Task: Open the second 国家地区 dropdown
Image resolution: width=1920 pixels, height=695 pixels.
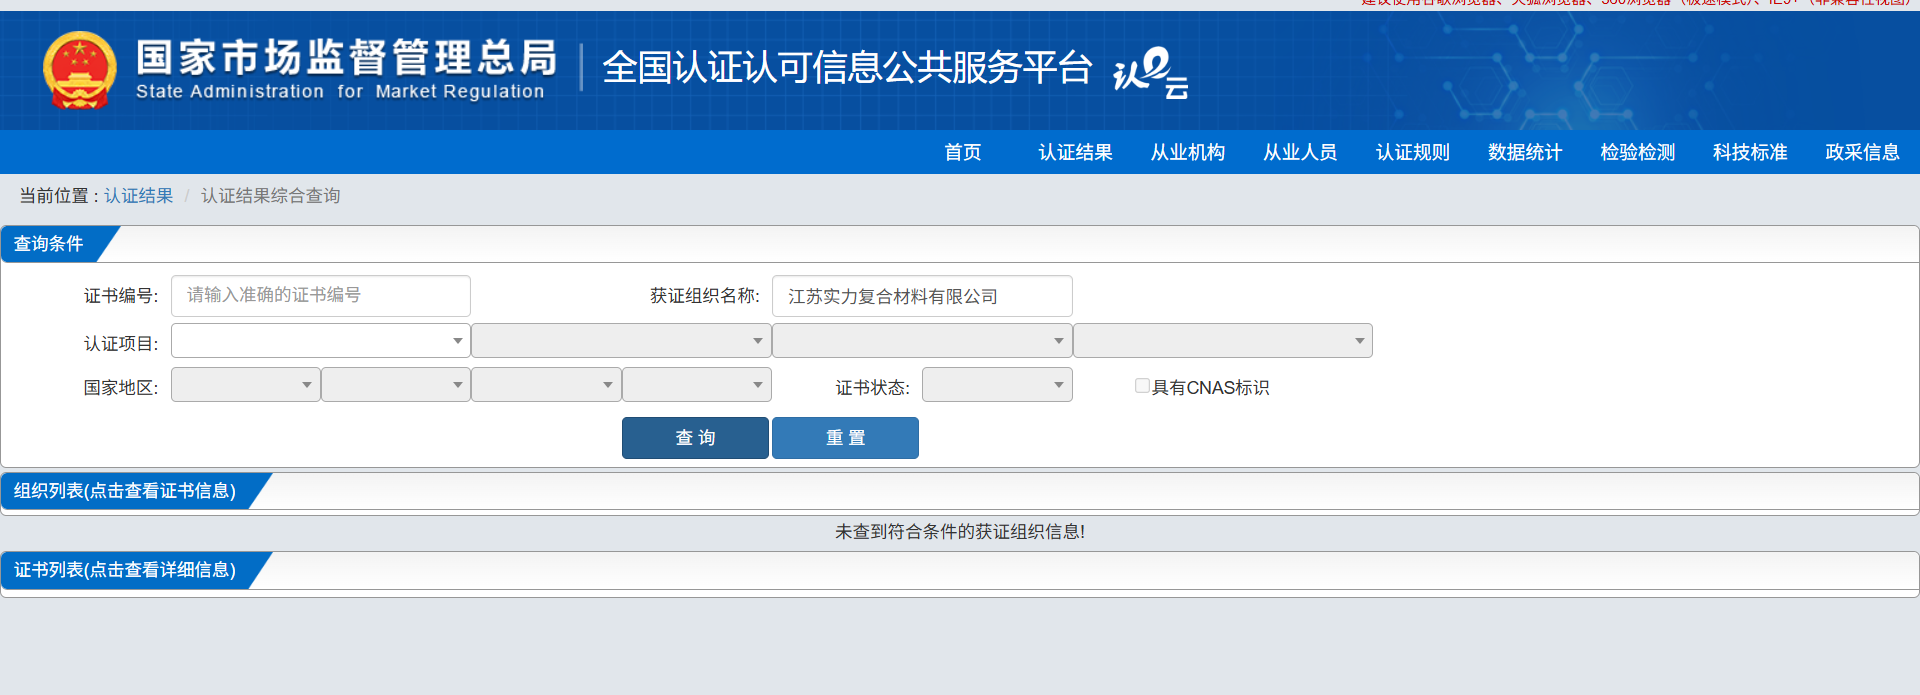Action: [396, 385]
